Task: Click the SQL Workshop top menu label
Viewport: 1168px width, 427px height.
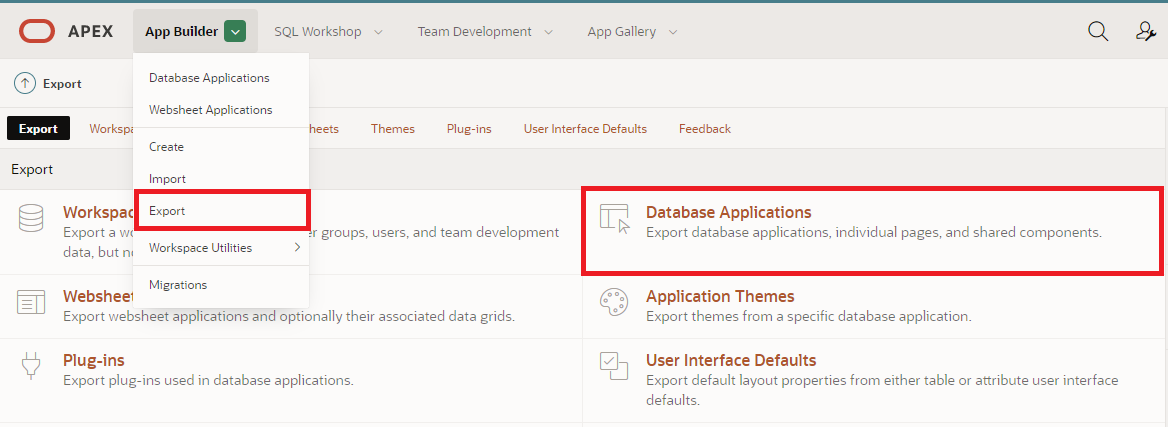Action: (318, 31)
